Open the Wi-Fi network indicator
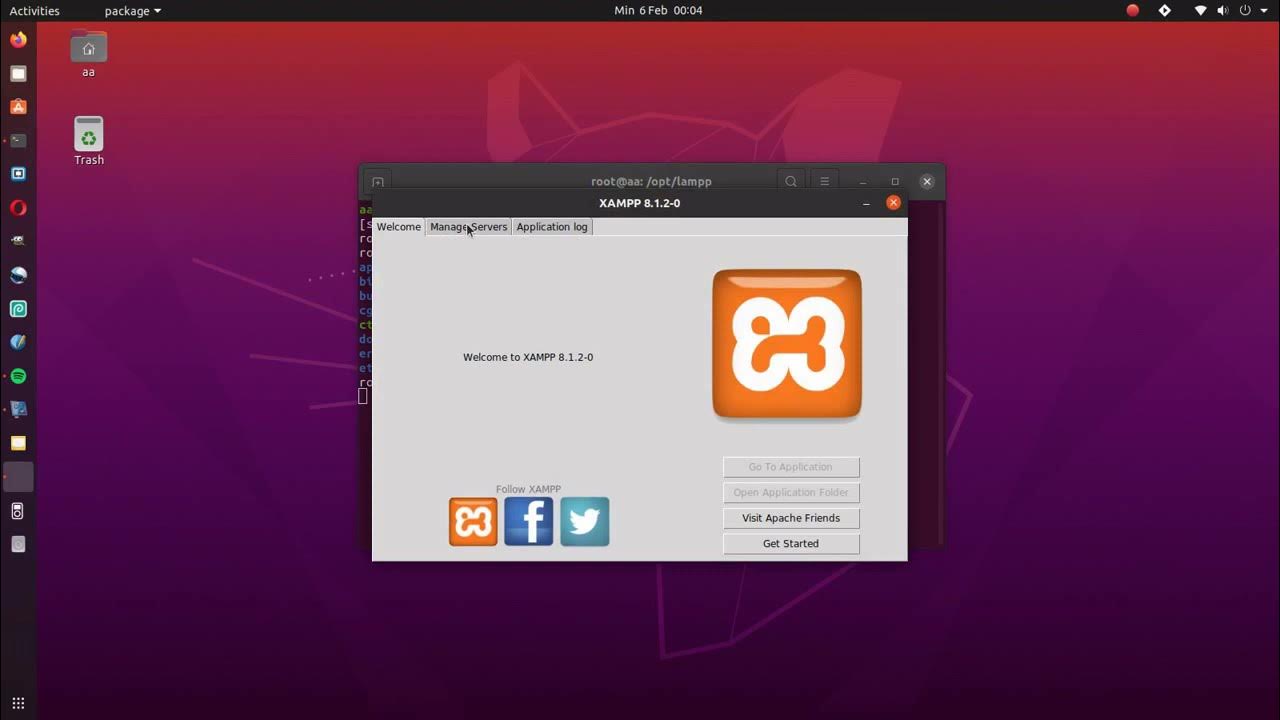 [1201, 11]
